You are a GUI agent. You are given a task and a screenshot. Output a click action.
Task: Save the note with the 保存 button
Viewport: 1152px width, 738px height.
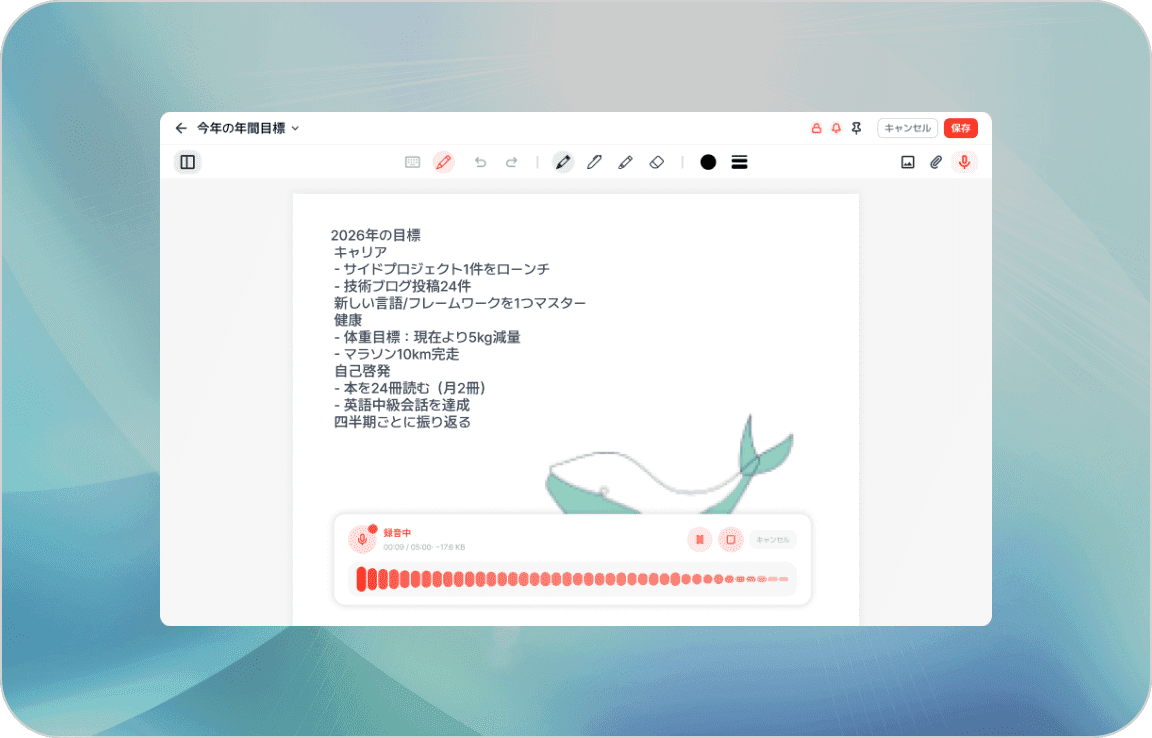click(x=960, y=128)
